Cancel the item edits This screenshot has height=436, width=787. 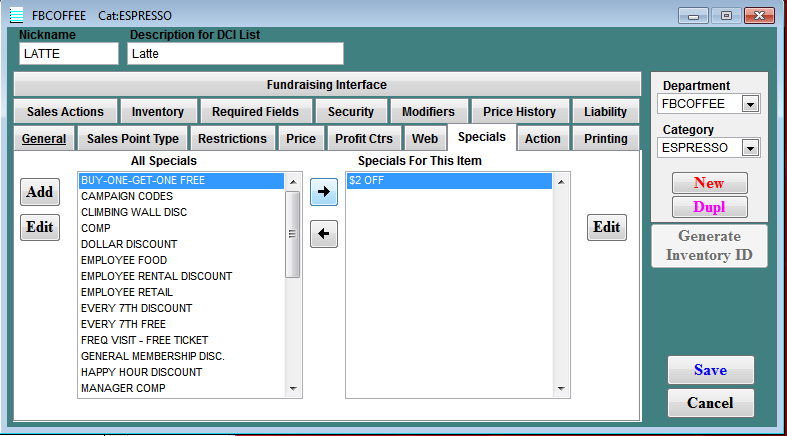pos(710,403)
